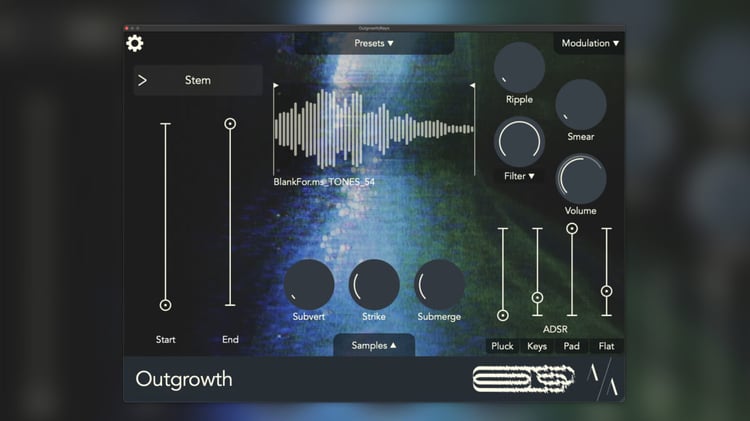Select the Keys envelope preset
This screenshot has width=750, height=421.
pyautogui.click(x=537, y=346)
